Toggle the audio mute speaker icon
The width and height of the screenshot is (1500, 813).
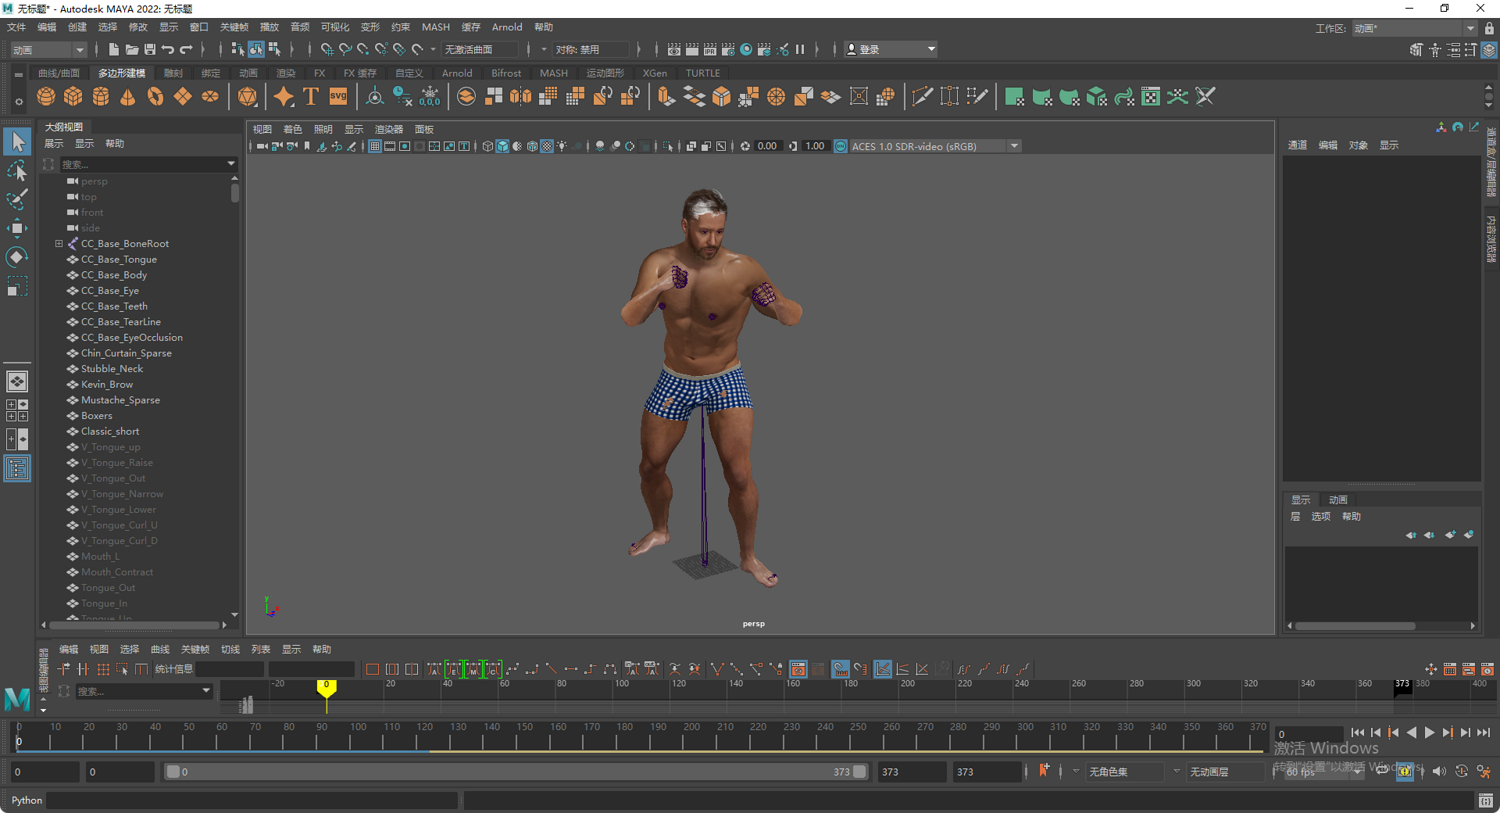tap(1439, 771)
